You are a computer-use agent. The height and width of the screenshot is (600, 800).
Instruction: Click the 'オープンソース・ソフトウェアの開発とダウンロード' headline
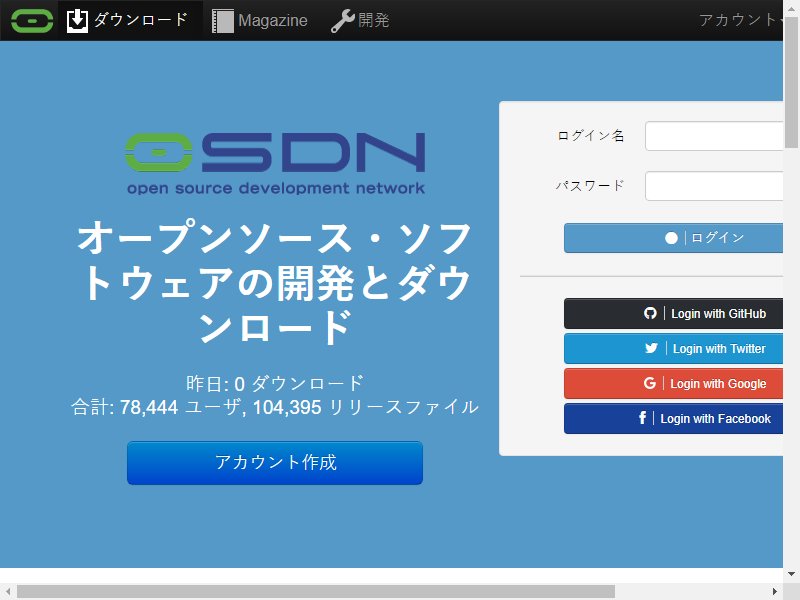click(x=275, y=282)
